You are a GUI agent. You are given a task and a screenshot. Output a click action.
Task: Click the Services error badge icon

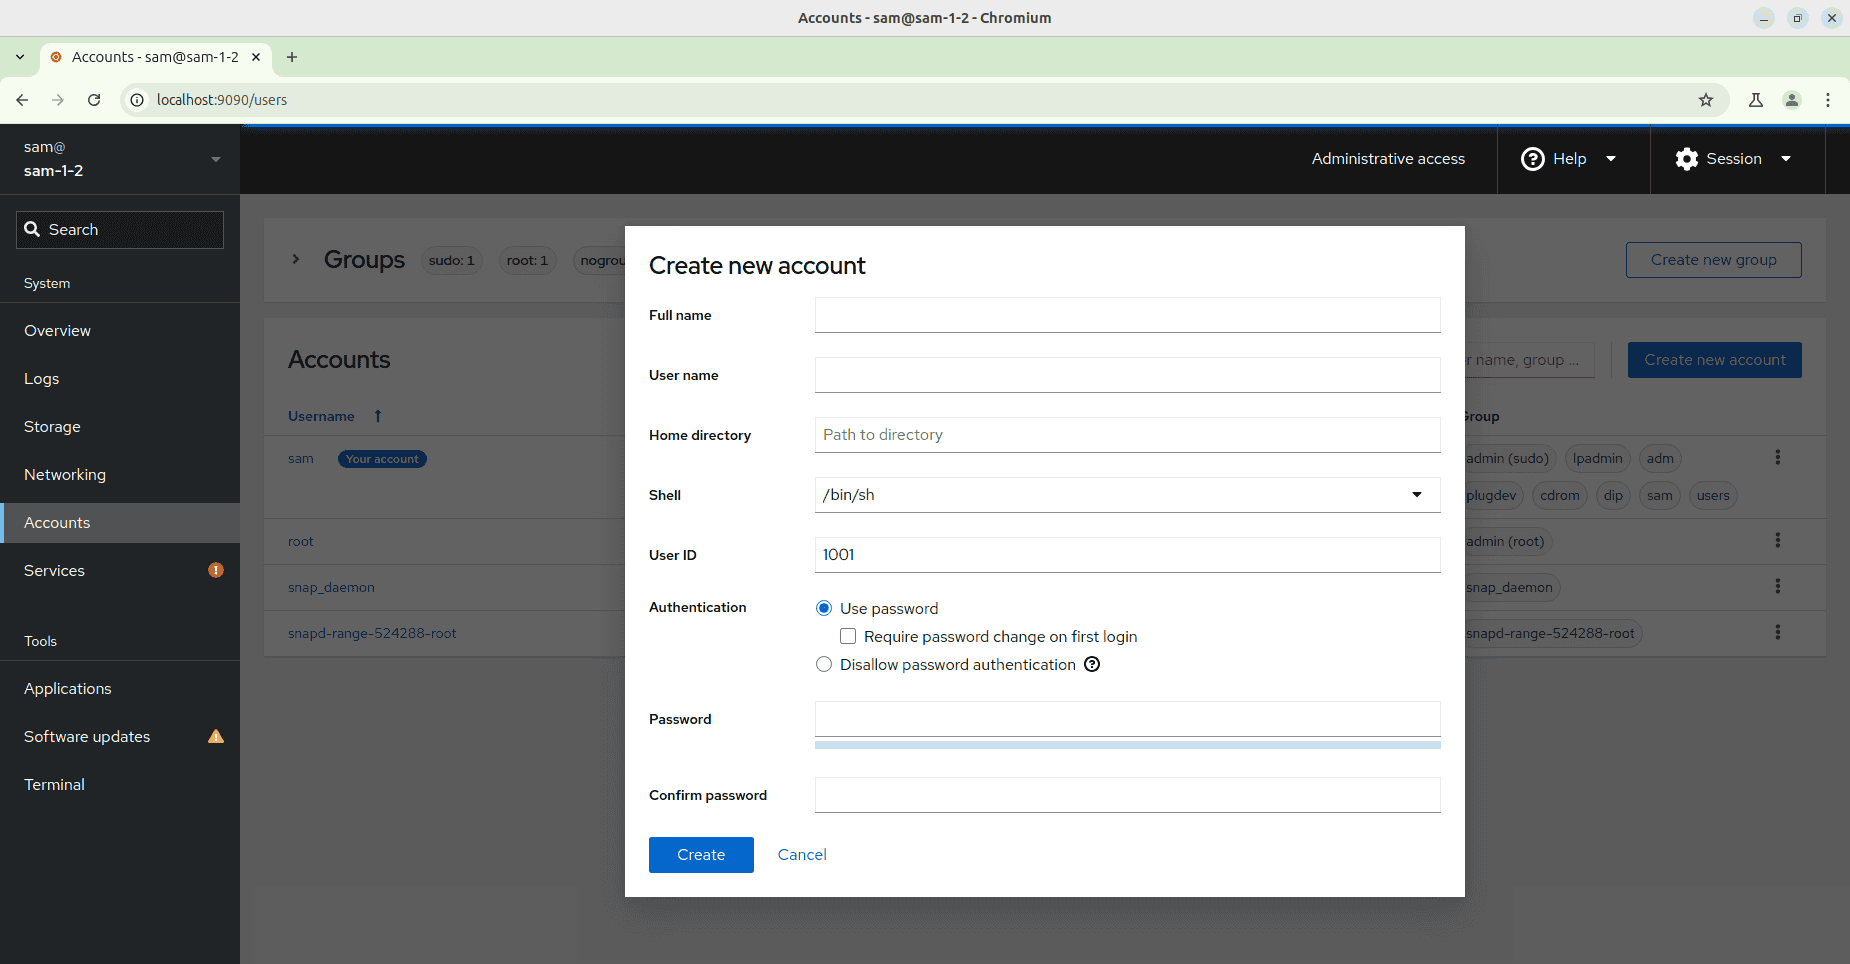tap(216, 570)
